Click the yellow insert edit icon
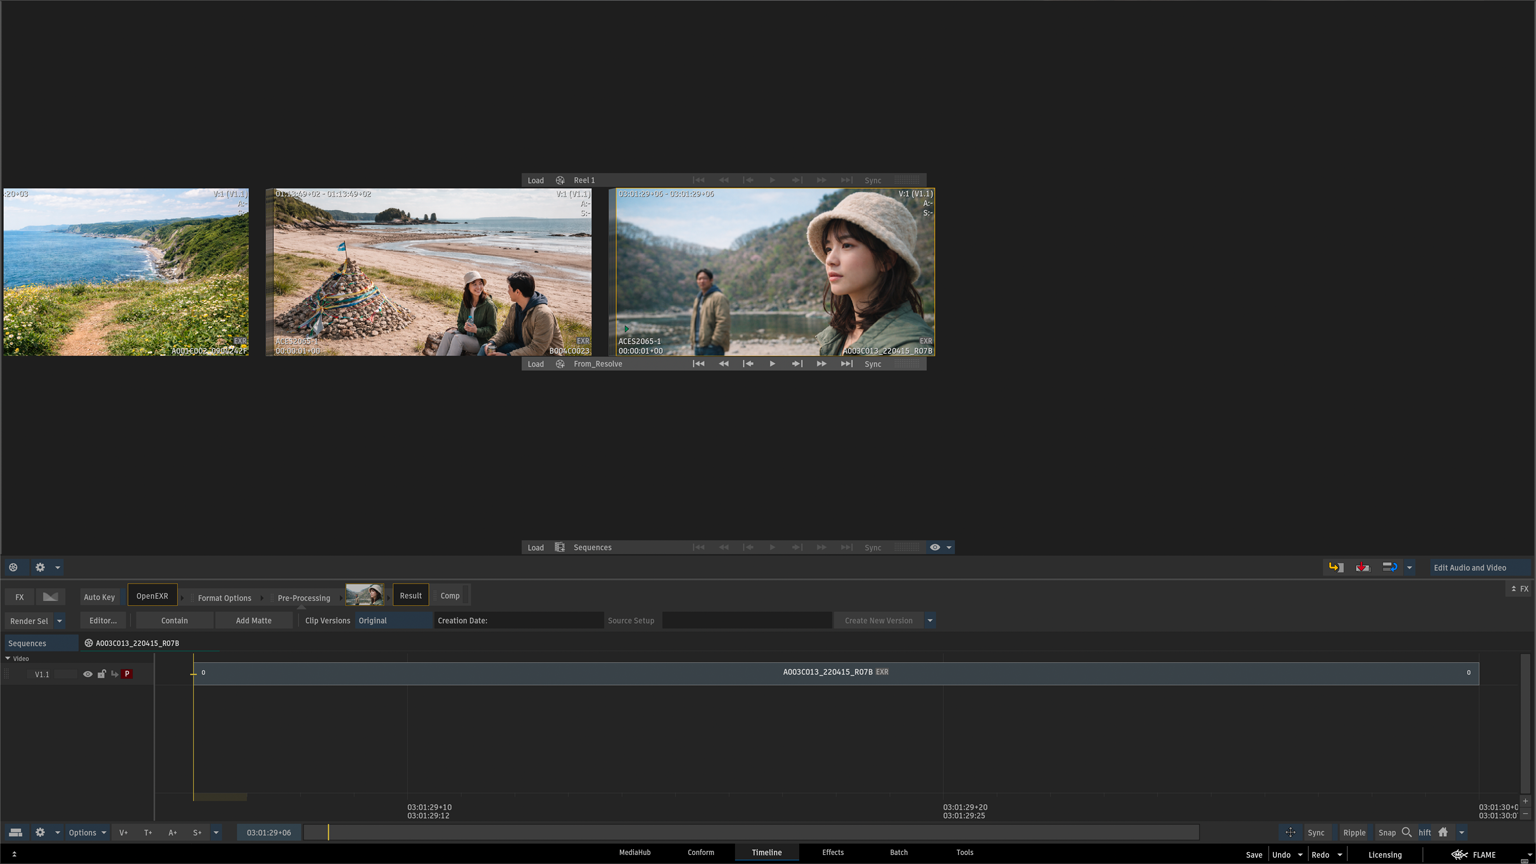 [1335, 567]
